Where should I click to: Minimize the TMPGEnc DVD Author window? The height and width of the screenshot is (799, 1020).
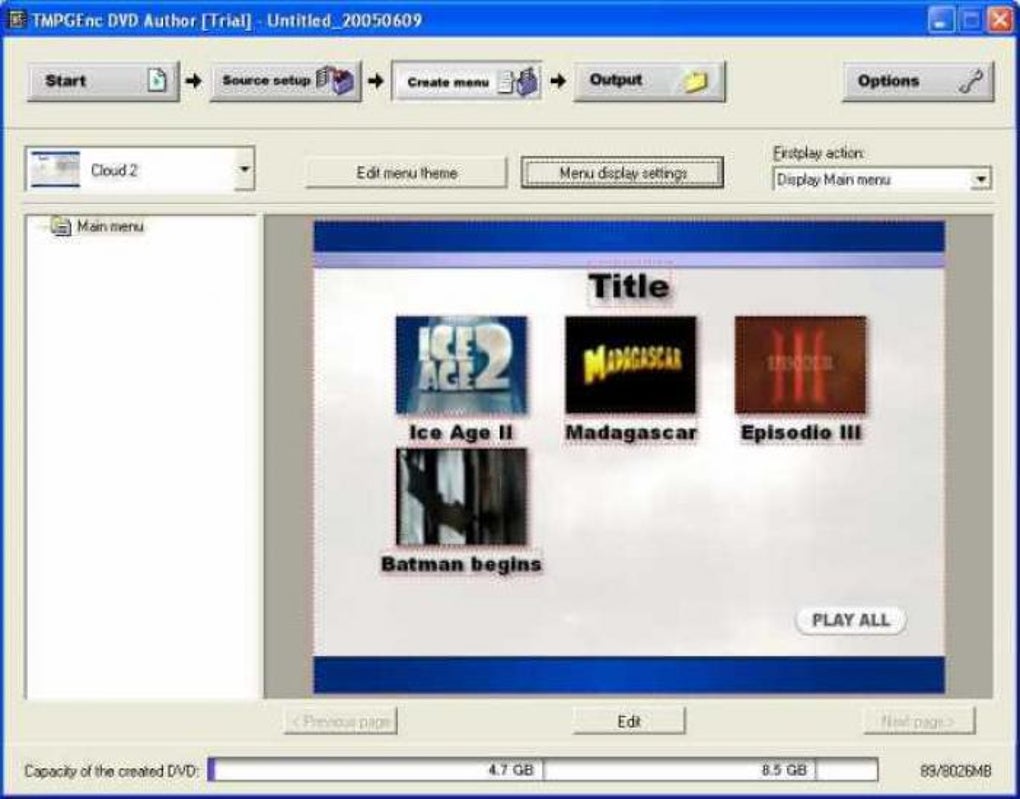[941, 20]
